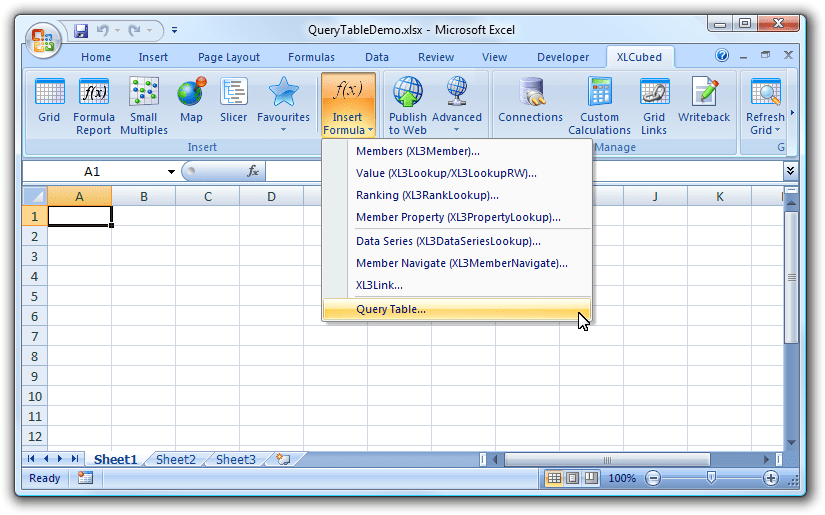Open Grid Links

654,106
